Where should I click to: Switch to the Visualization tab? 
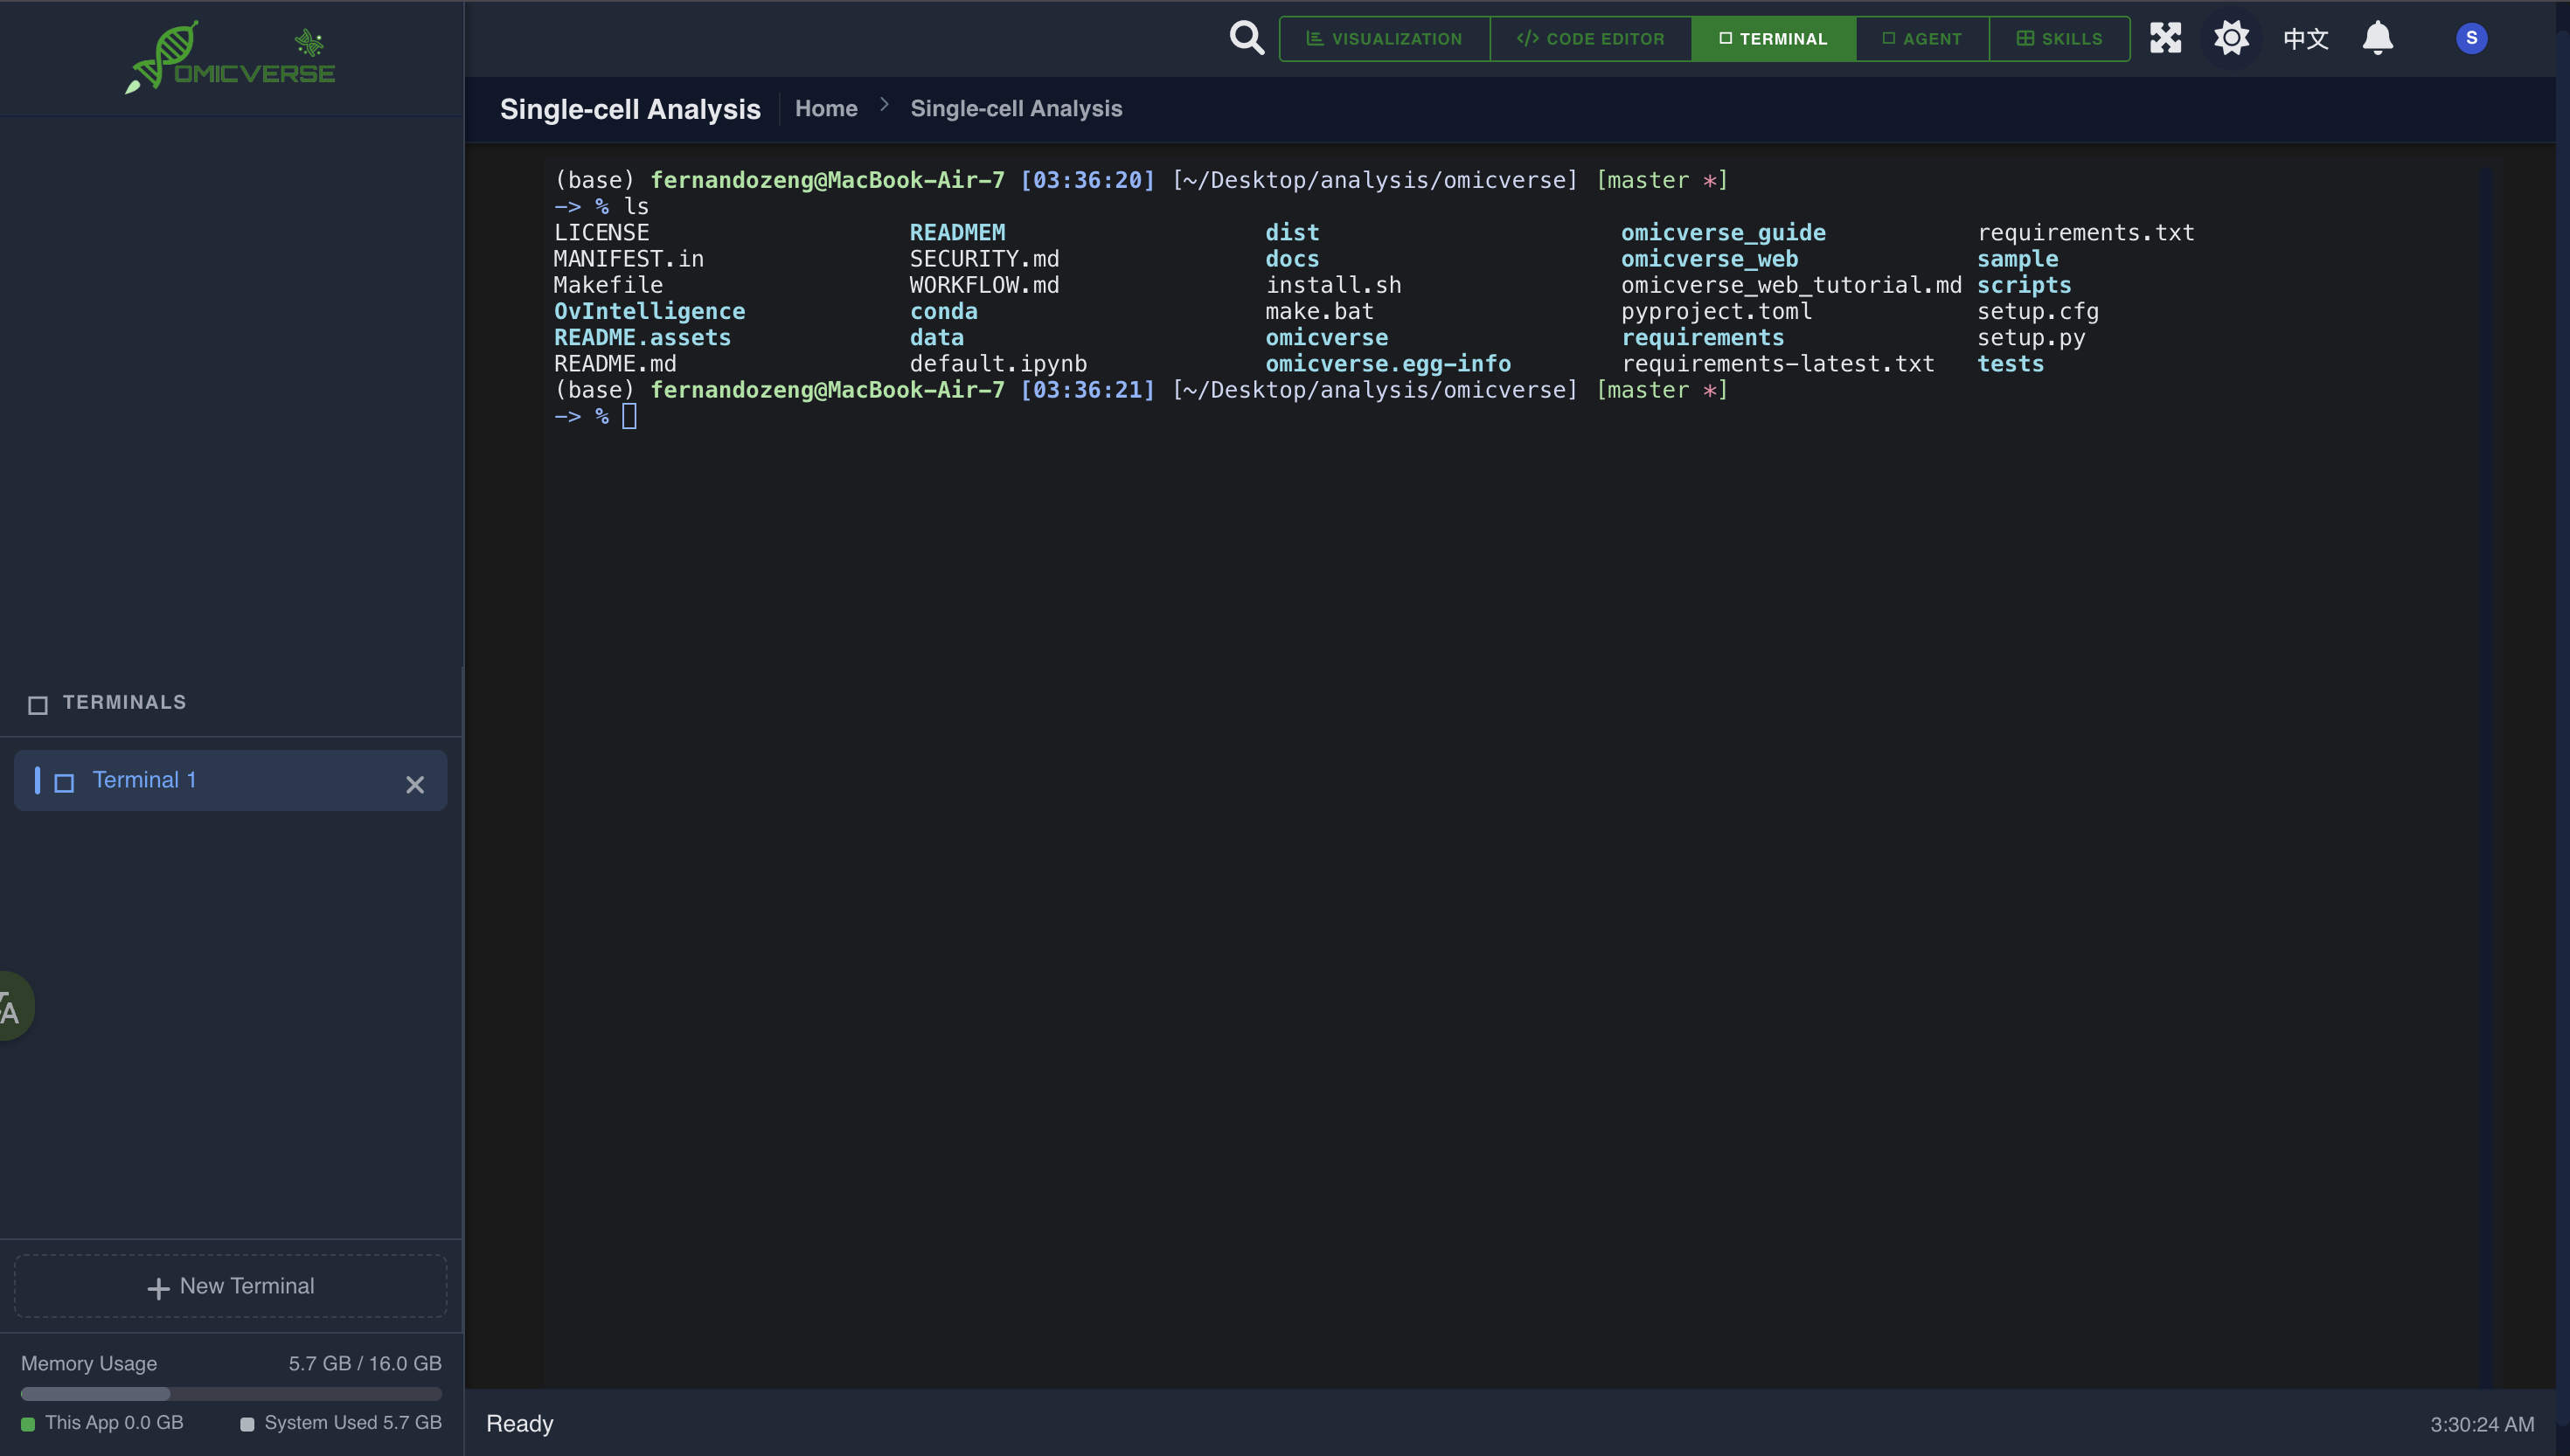(x=1384, y=39)
